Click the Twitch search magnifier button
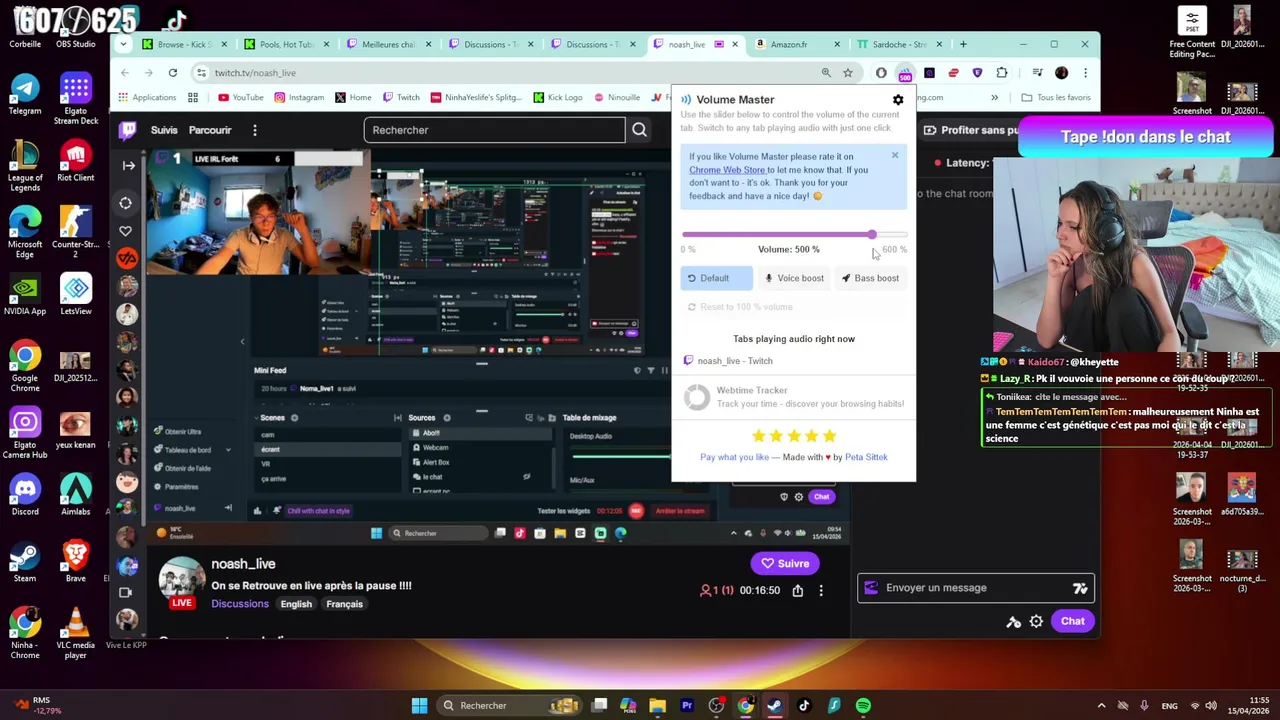Screen dimensions: 1280x720 (639, 130)
